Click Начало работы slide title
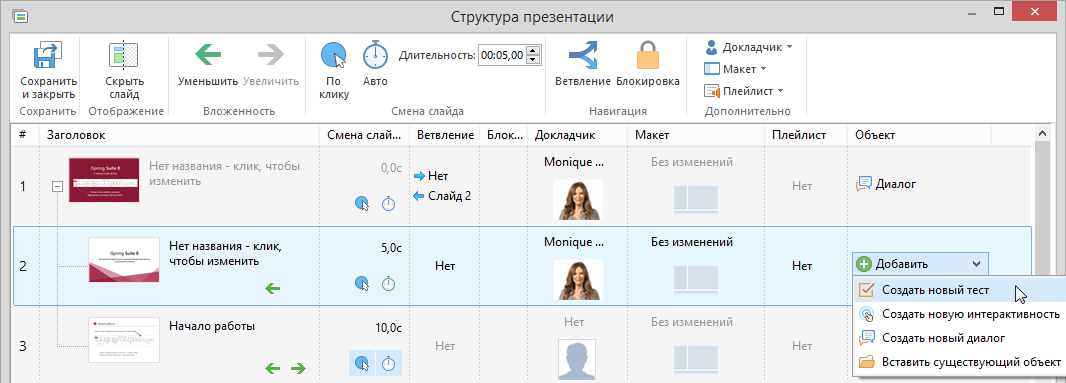 pyautogui.click(x=211, y=326)
